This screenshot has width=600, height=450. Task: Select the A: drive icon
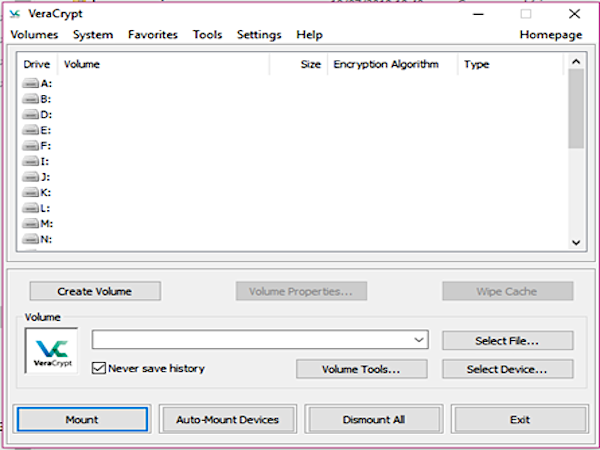[30, 84]
